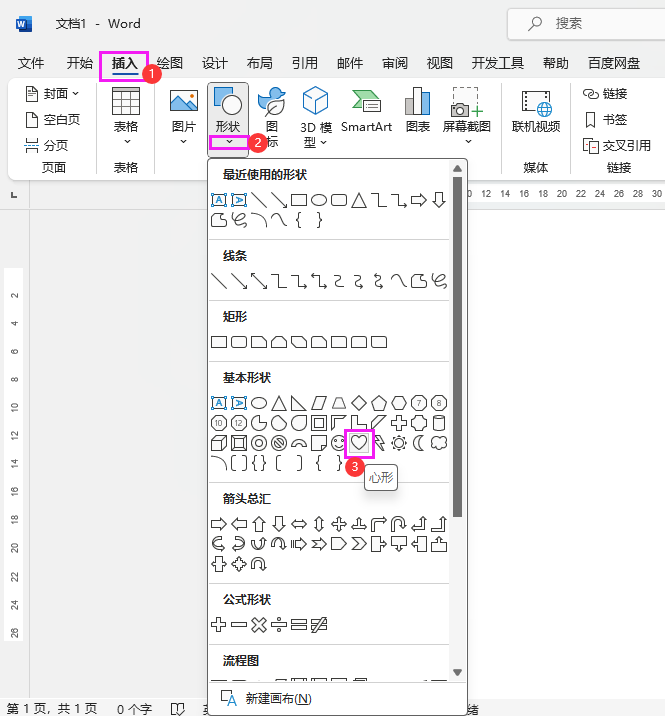Insert a 交叉引用 cross-reference
This screenshot has height=716, width=665.
coord(617,146)
